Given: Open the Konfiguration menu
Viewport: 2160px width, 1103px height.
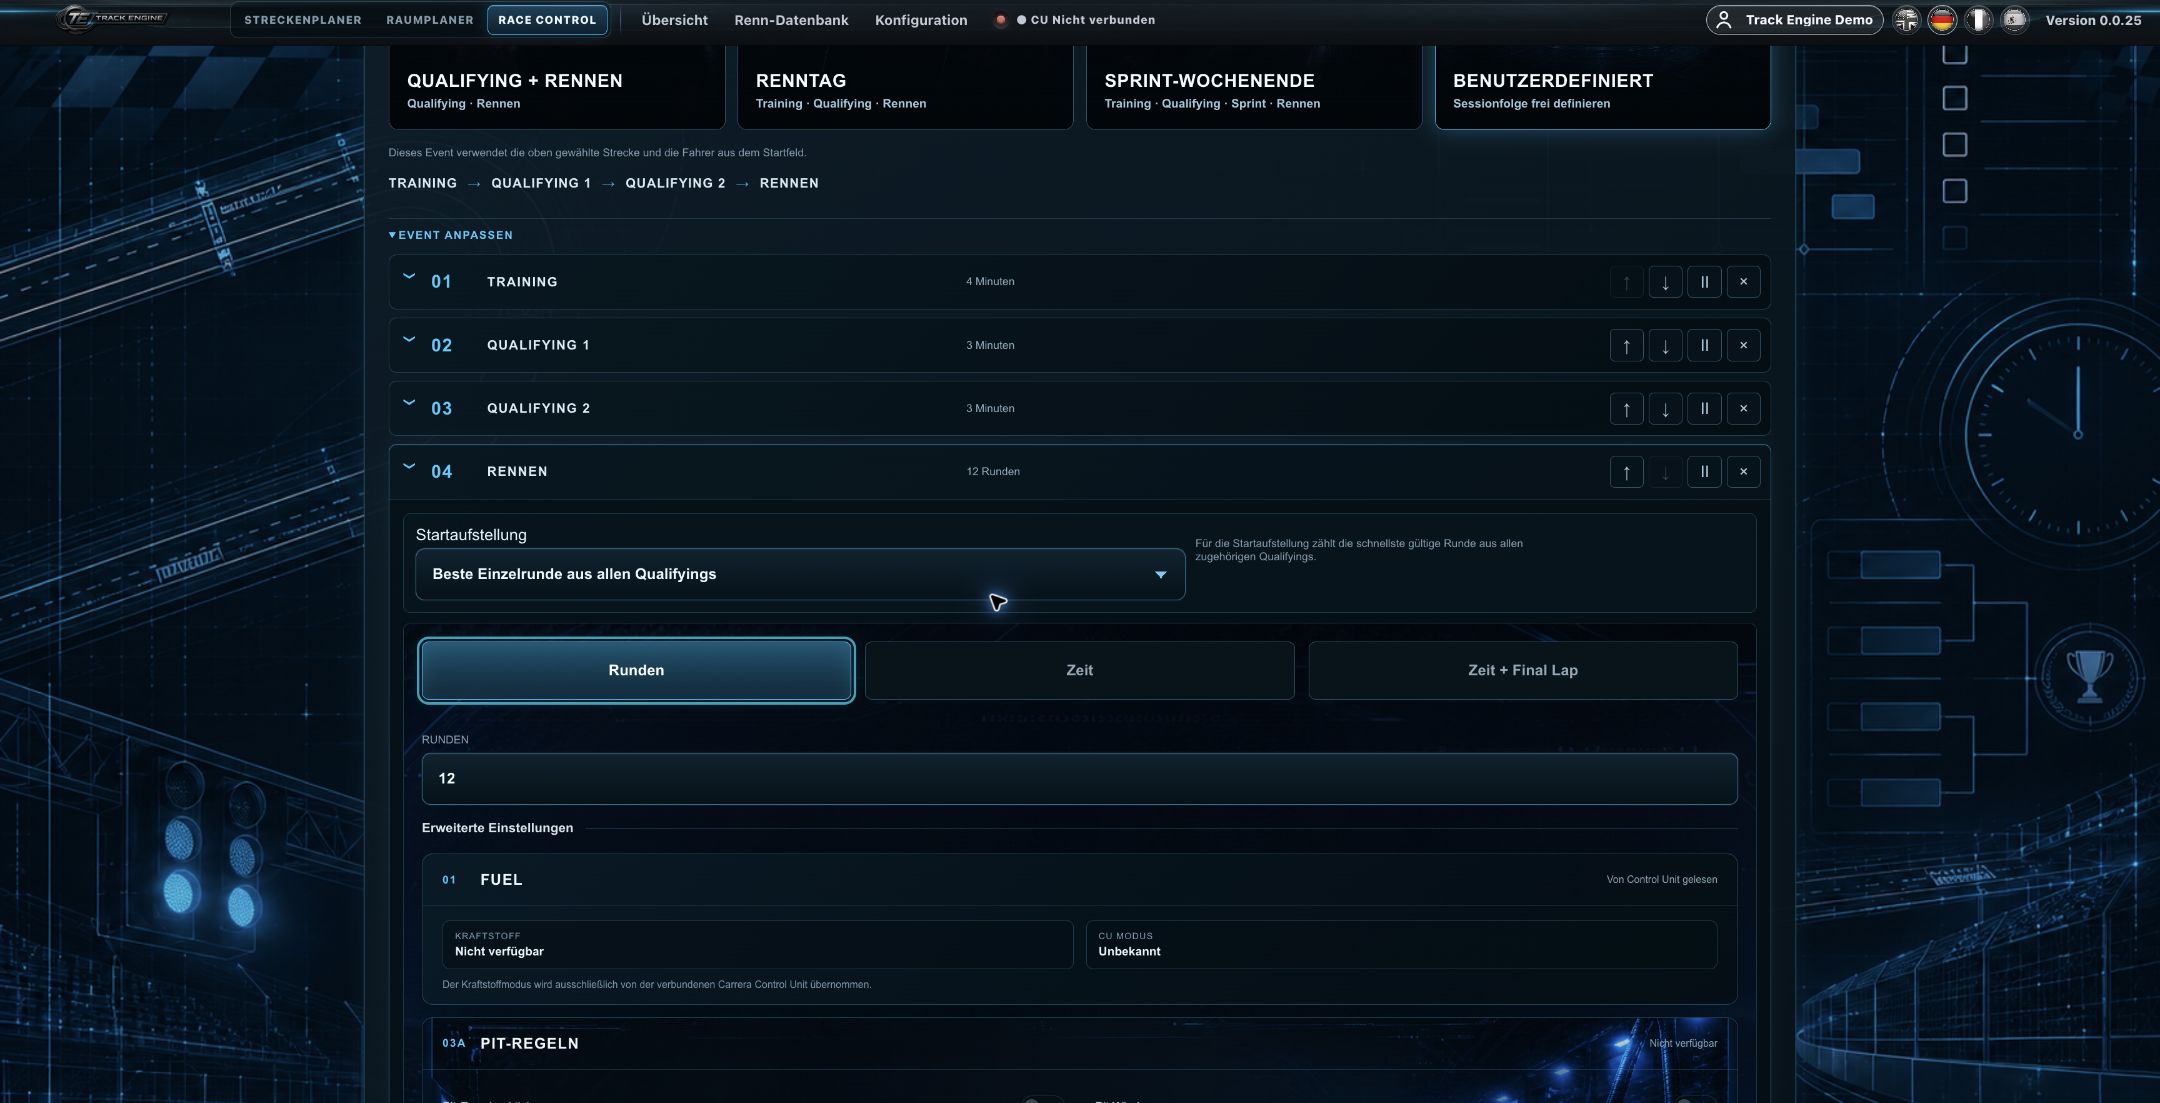Looking at the screenshot, I should click(x=921, y=20).
